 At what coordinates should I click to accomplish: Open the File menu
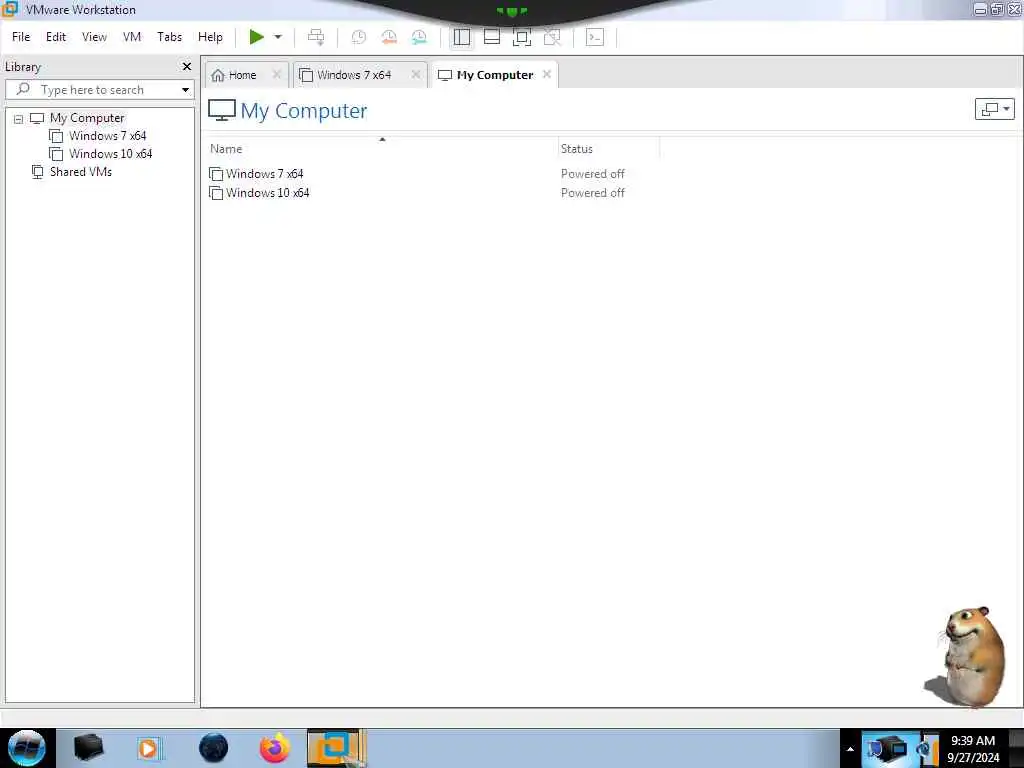click(21, 37)
